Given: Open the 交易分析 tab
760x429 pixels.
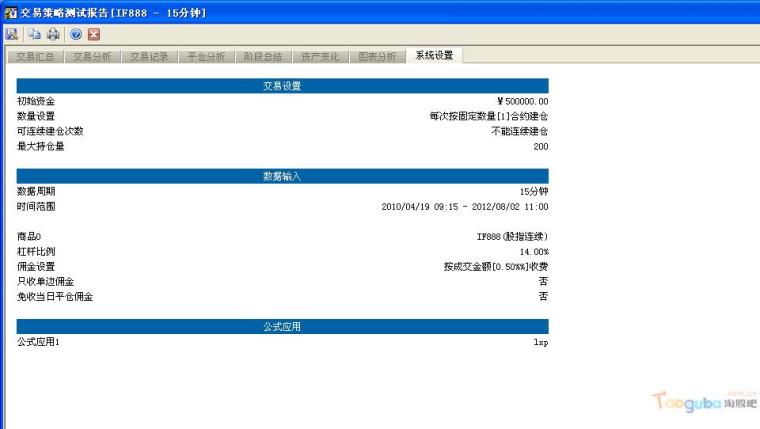Looking at the screenshot, I should [92, 56].
